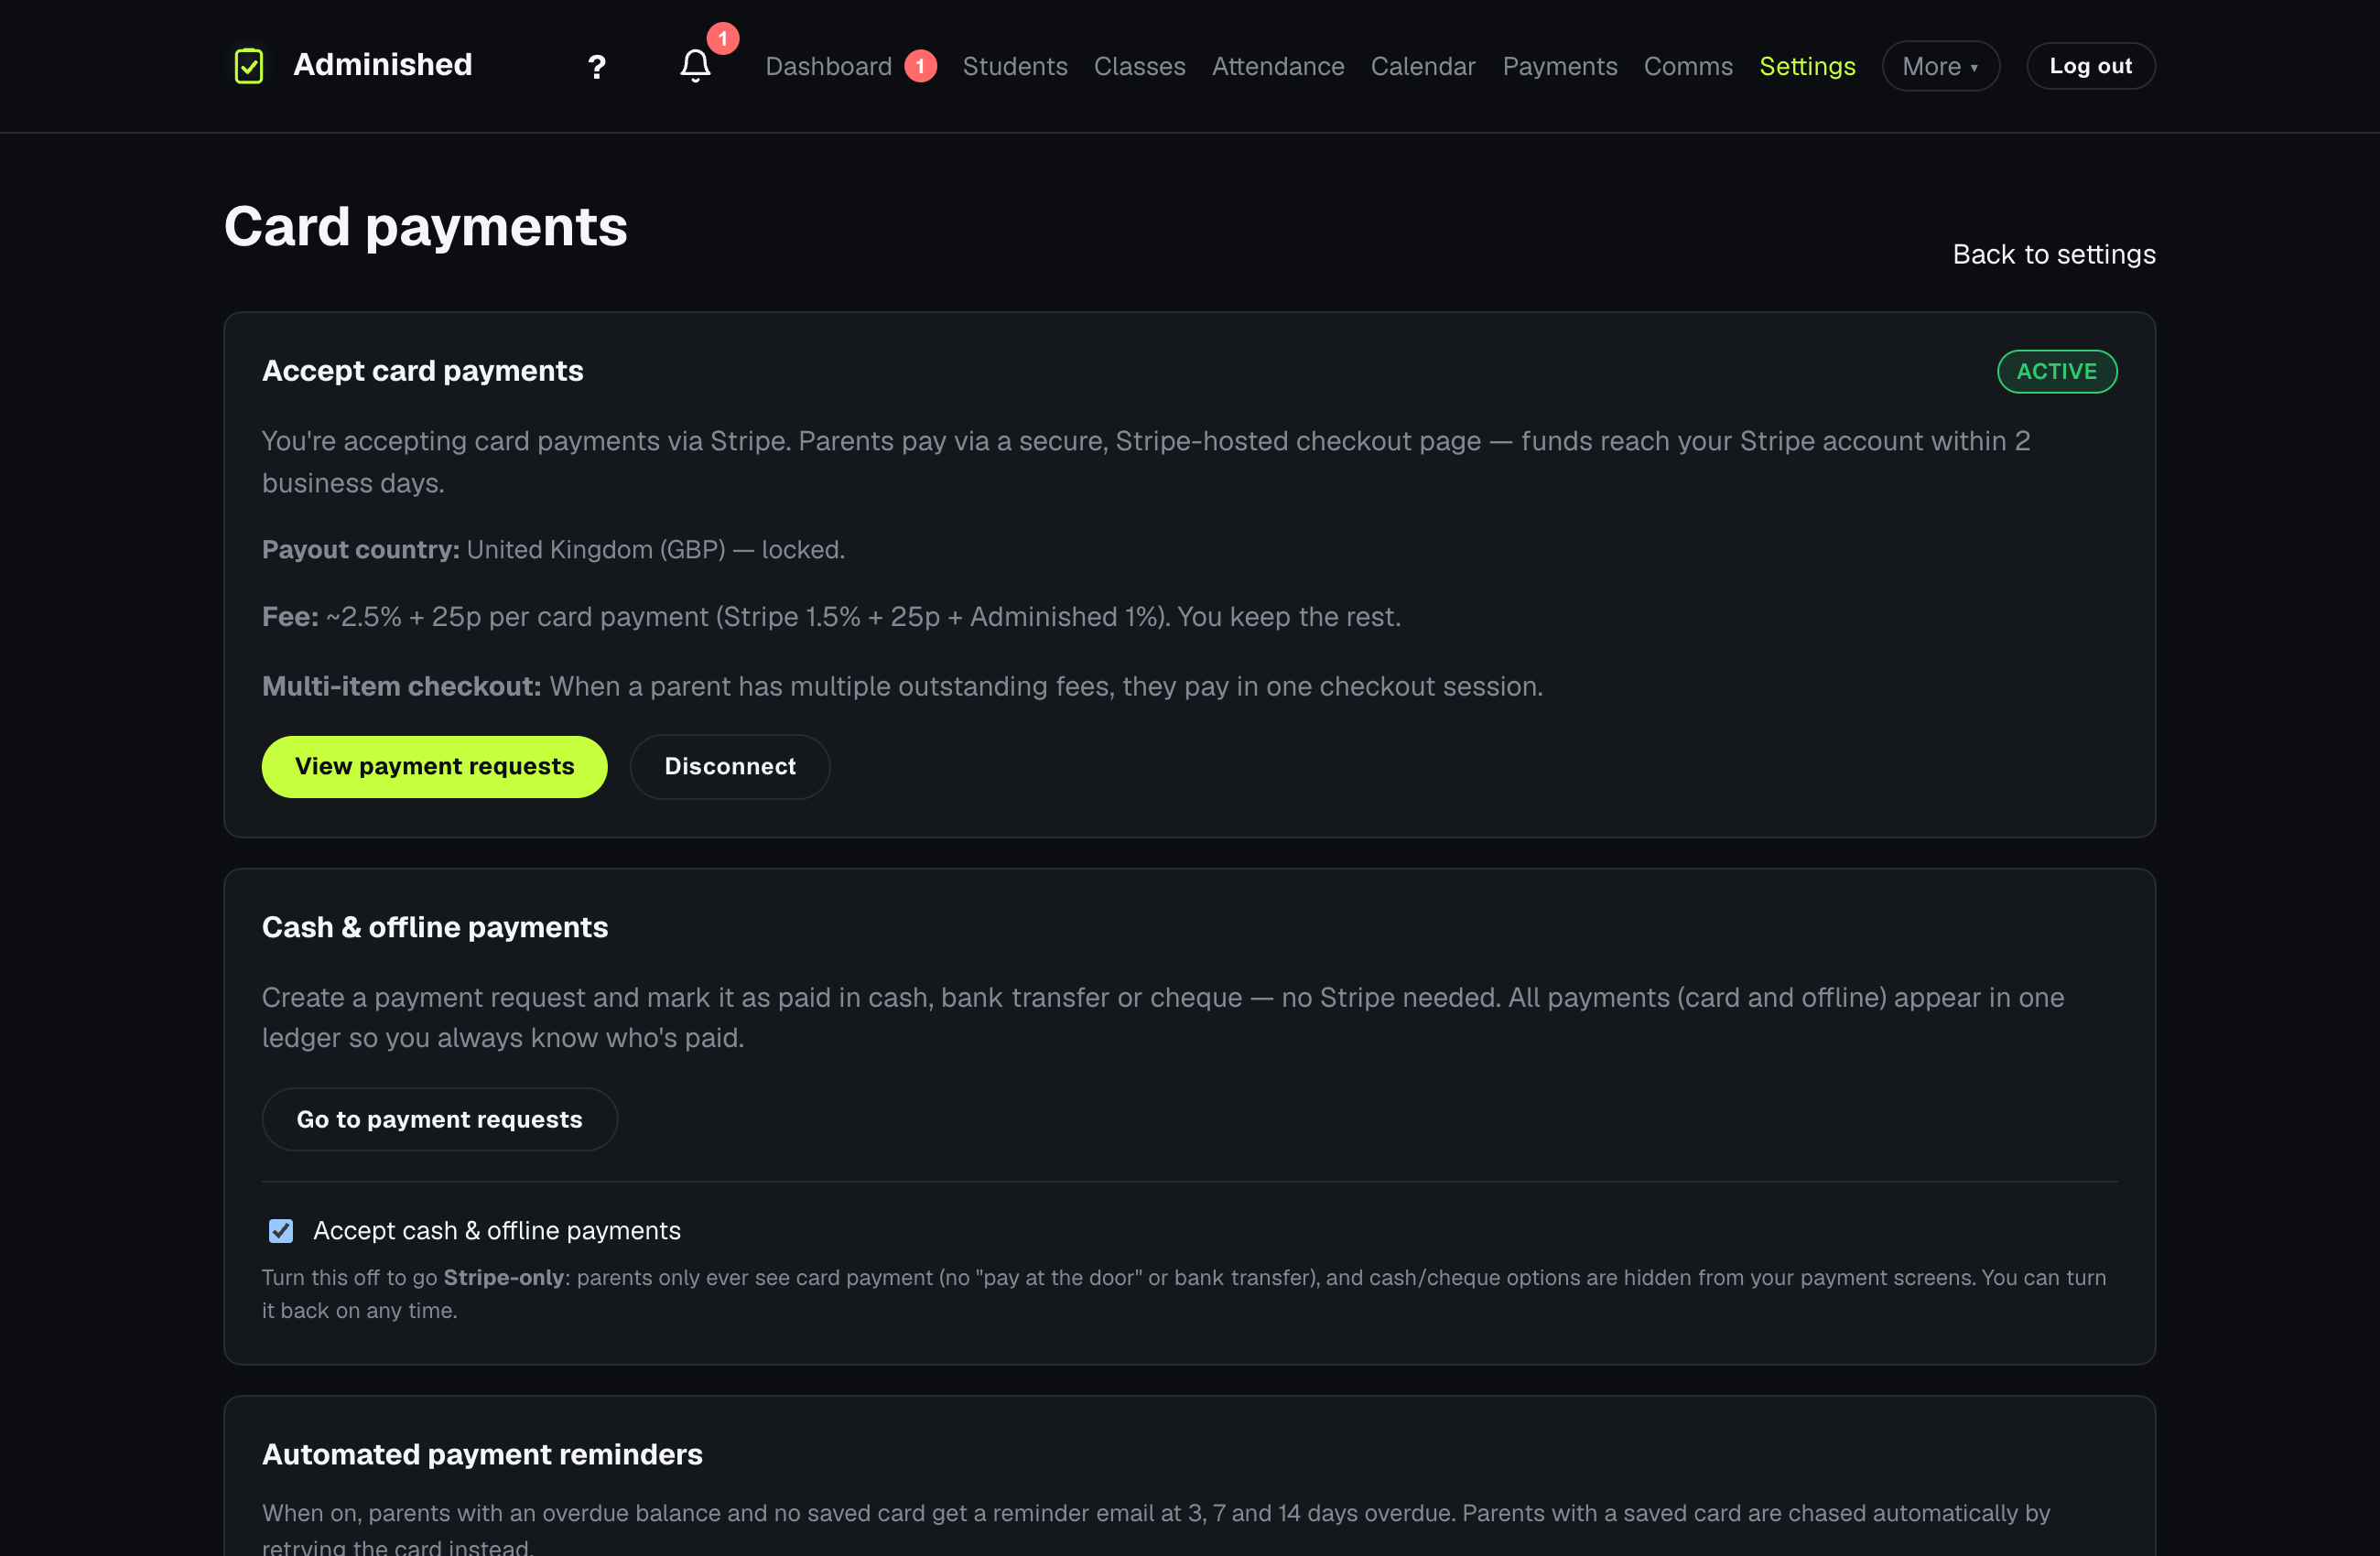Image resolution: width=2380 pixels, height=1556 pixels.
Task: Click the Fee label line
Action: click(x=830, y=617)
